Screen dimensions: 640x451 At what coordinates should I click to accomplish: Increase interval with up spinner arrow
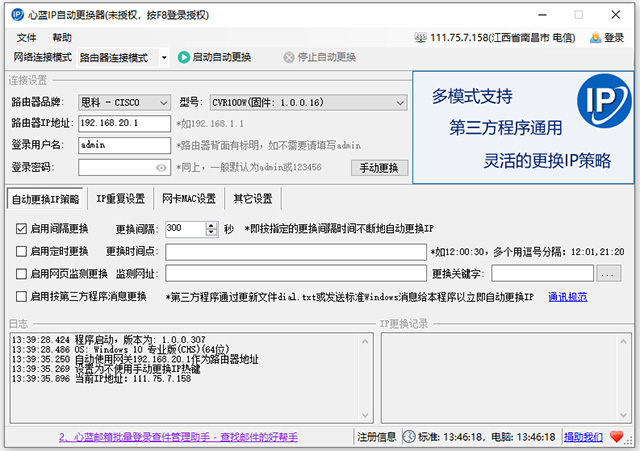click(x=211, y=225)
